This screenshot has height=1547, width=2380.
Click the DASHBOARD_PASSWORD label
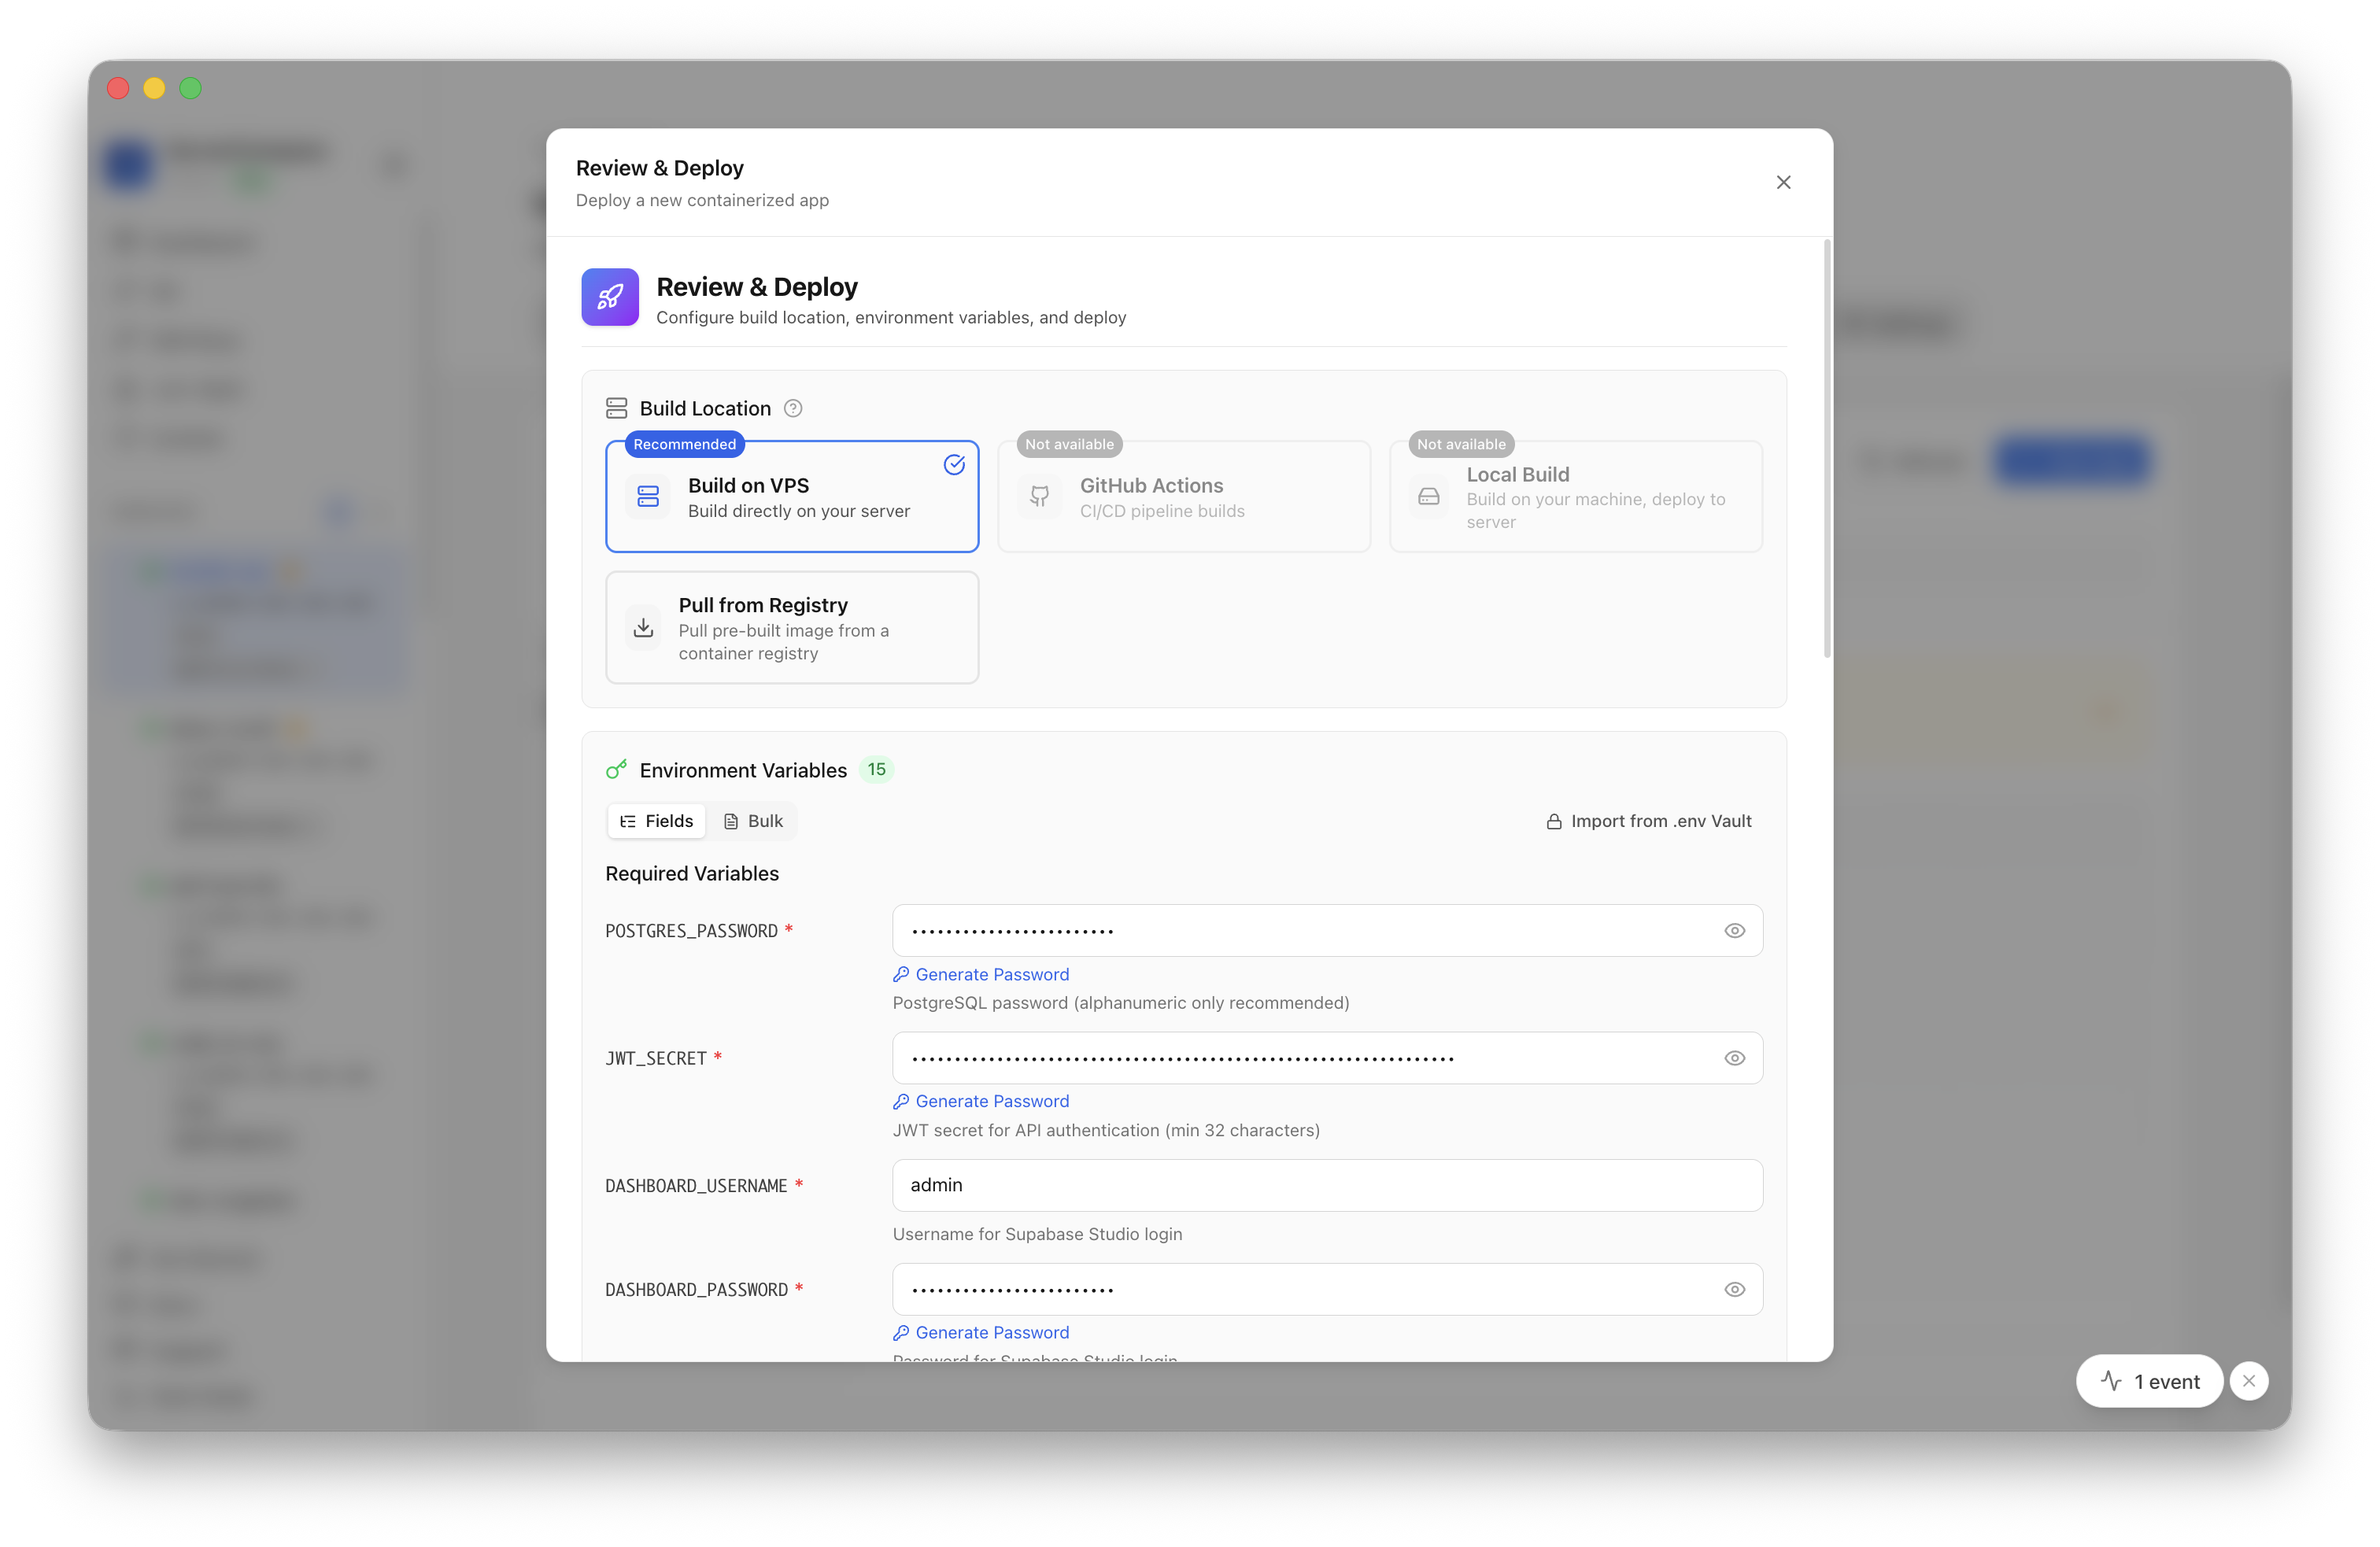[696, 1290]
